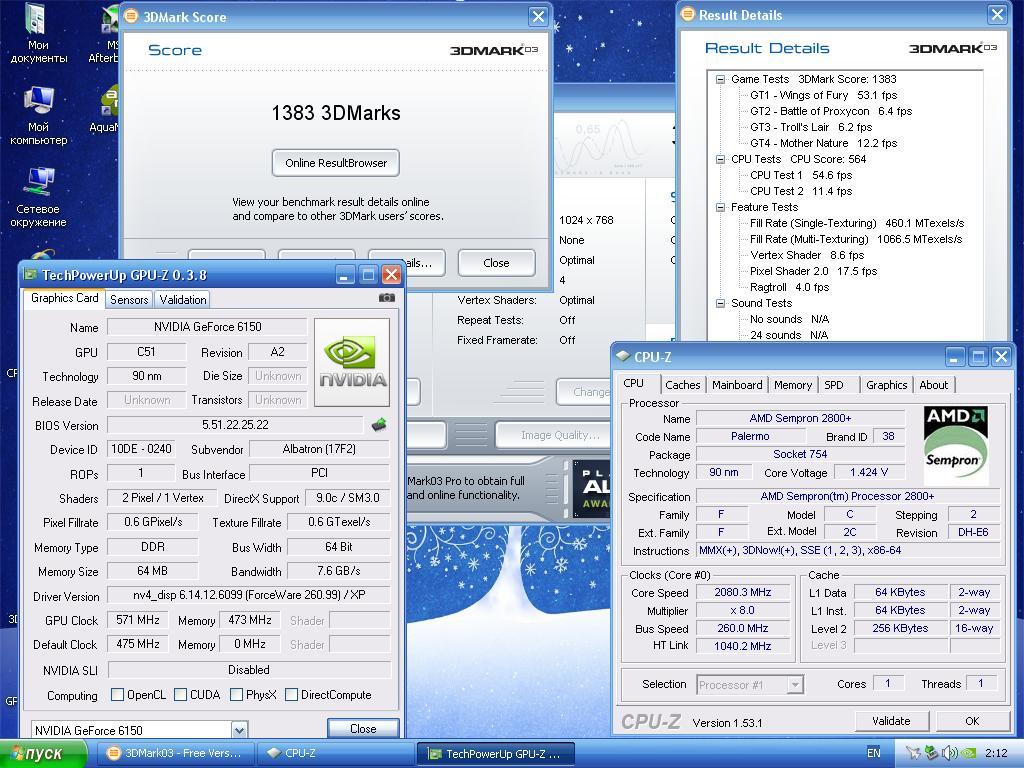
Task: Select Fill Rate (Single-Texturing) row
Action: click(x=857, y=223)
